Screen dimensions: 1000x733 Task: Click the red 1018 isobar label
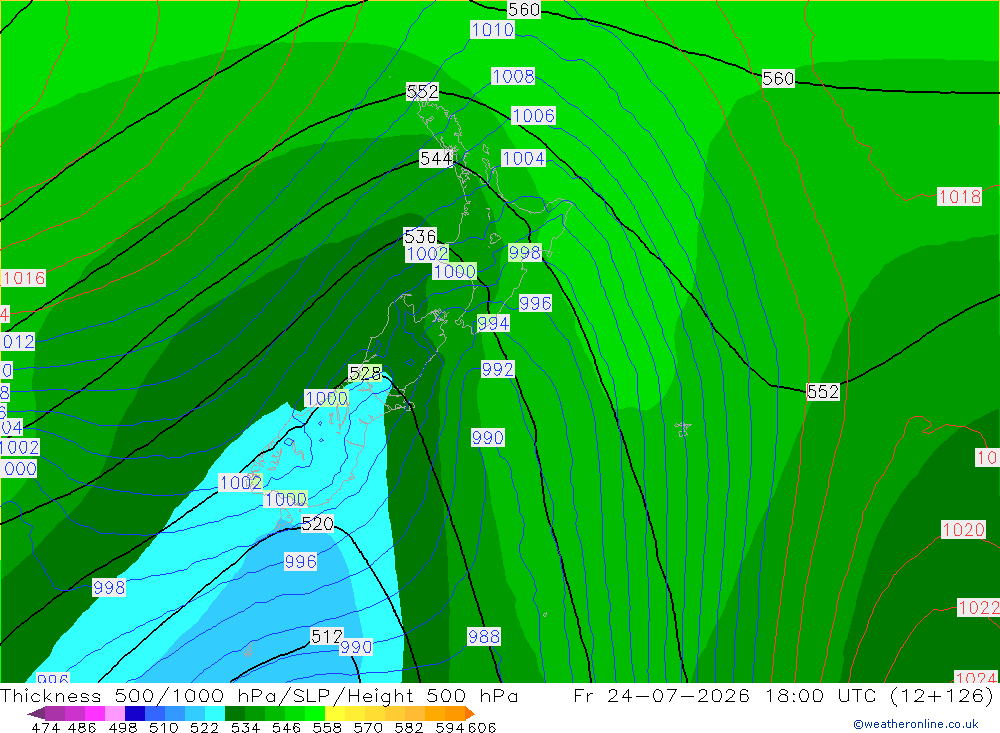[959, 196]
